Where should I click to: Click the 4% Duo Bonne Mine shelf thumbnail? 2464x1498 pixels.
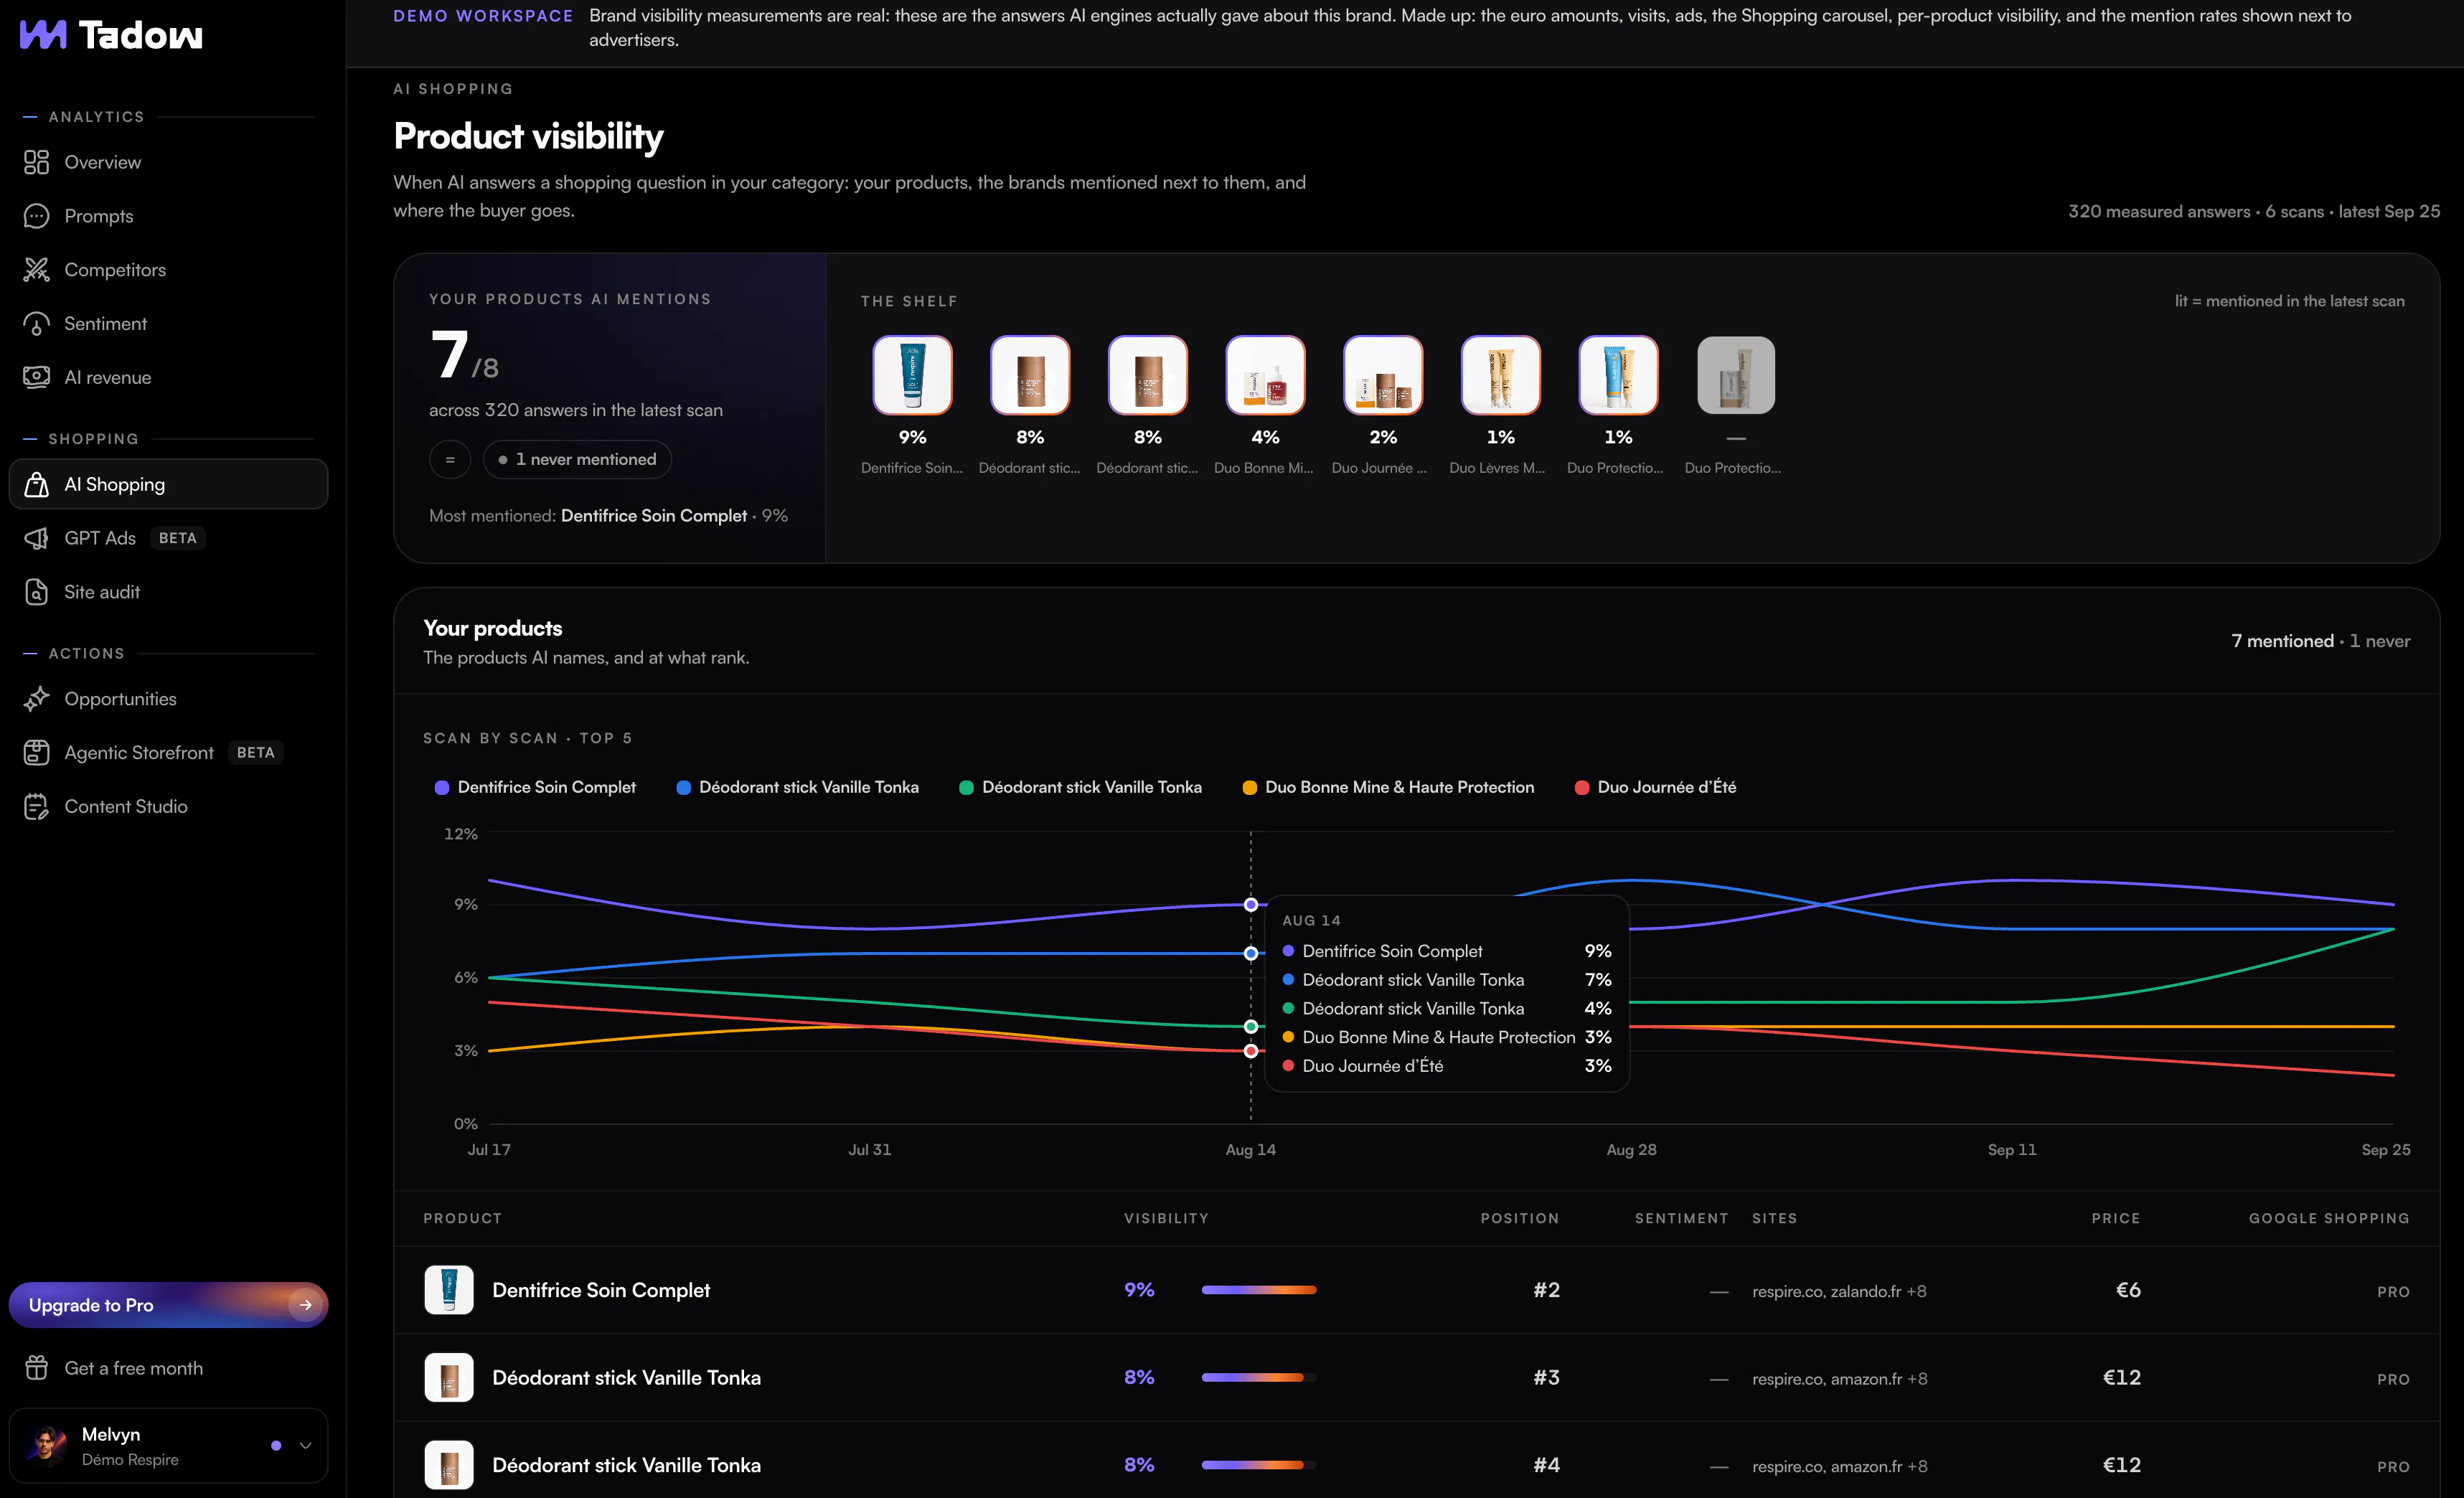pyautogui.click(x=1265, y=375)
